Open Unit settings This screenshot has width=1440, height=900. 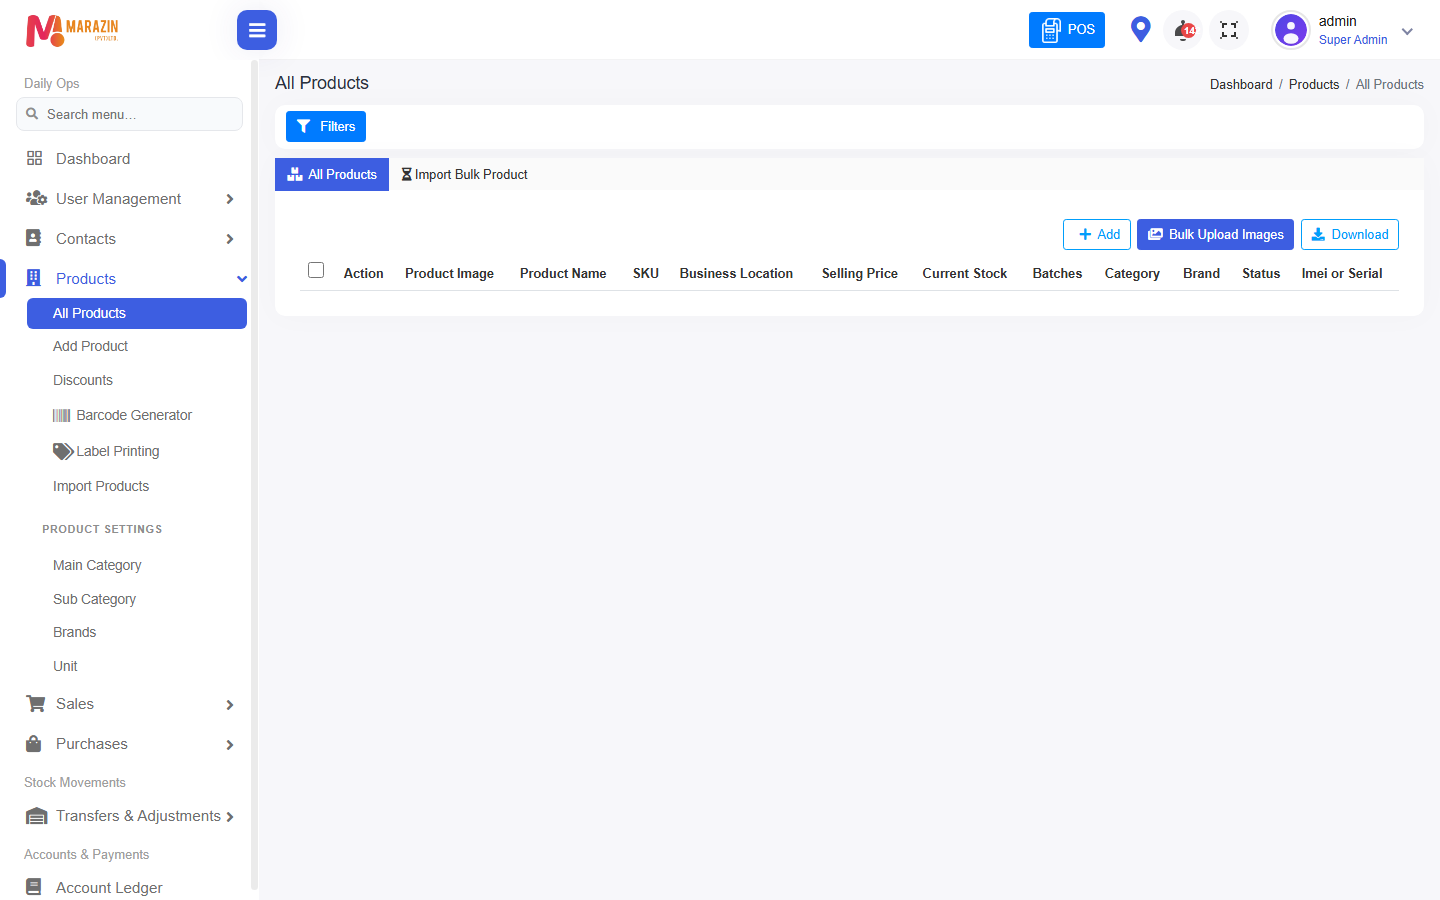65,666
